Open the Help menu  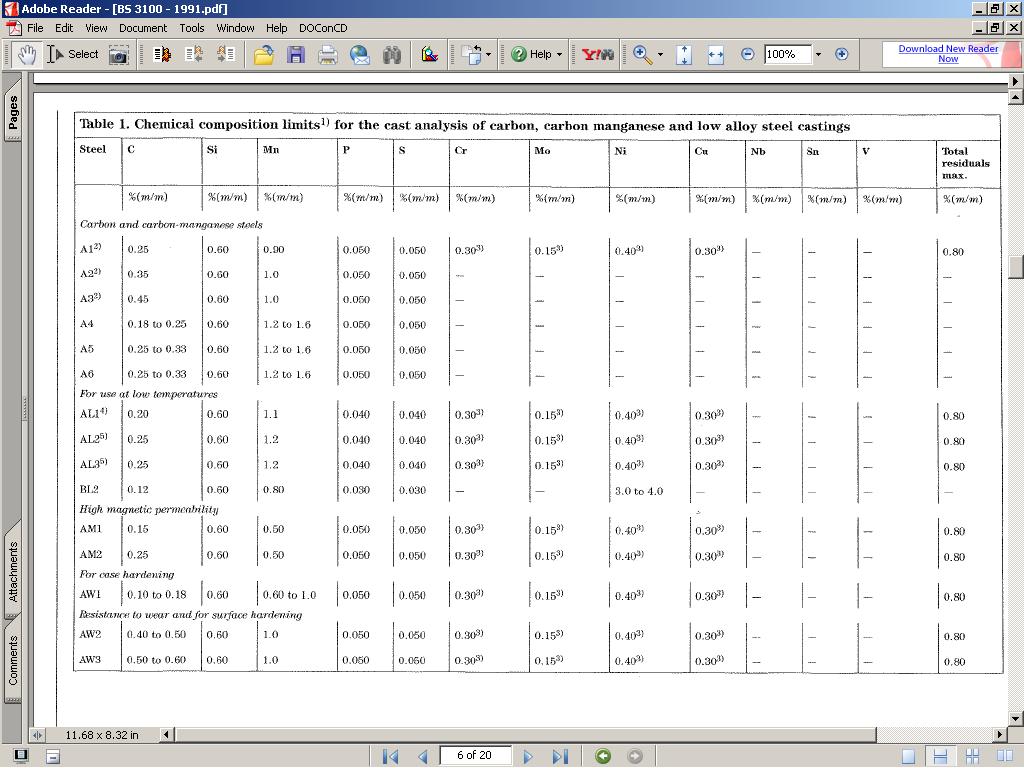276,28
